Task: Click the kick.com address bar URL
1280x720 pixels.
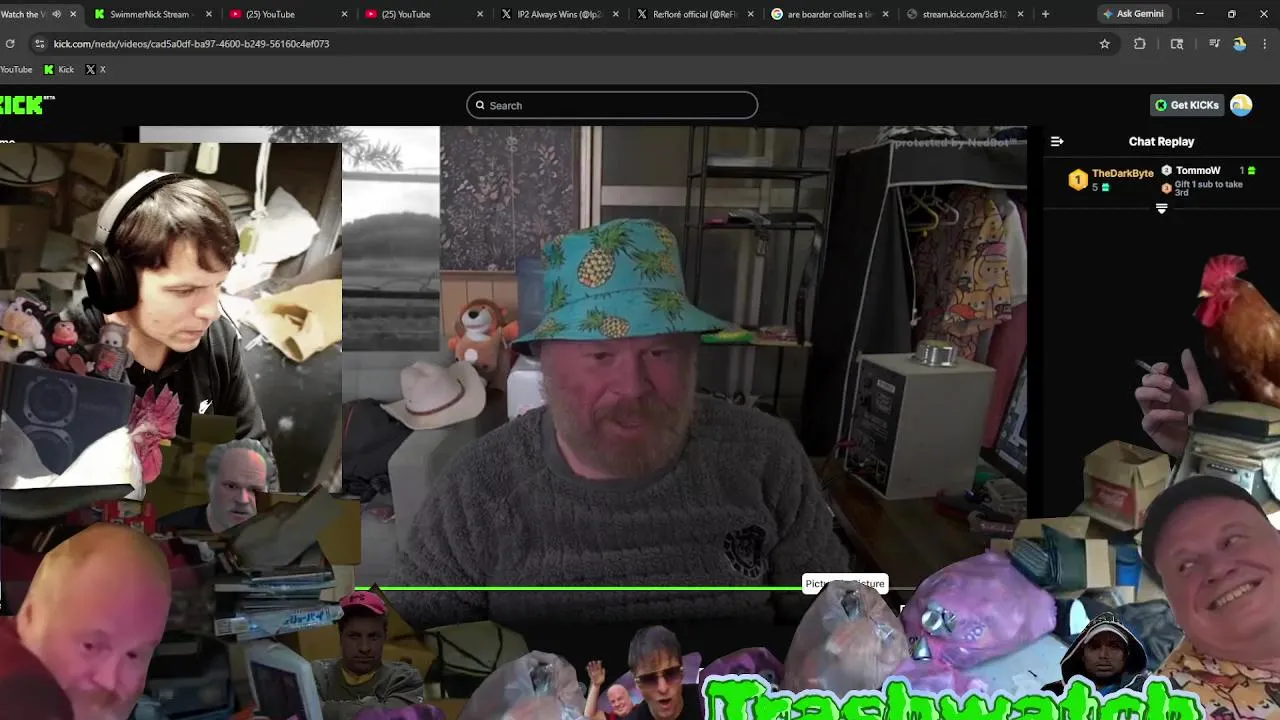Action: click(x=191, y=44)
